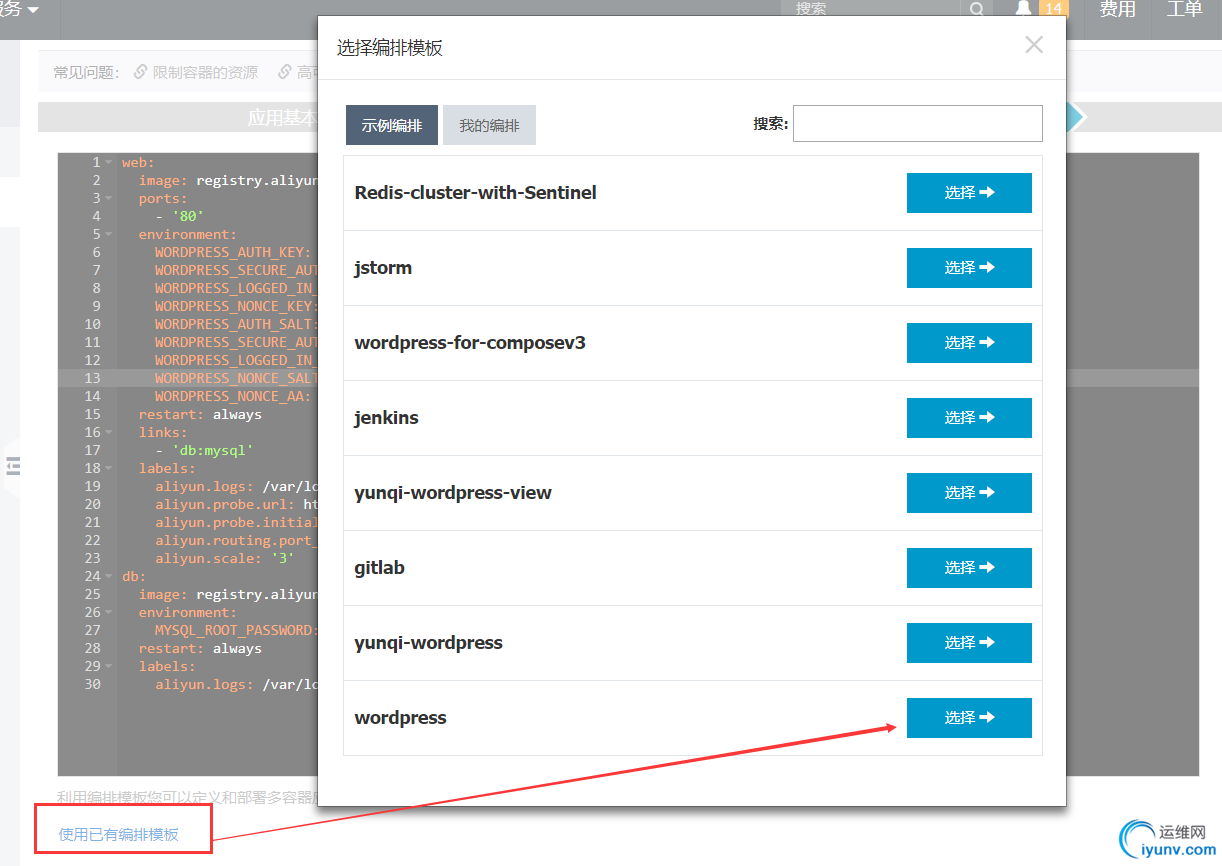Viewport: 1222px width, 866px height.
Task: Switch to the 我的编排 tab
Action: (489, 125)
